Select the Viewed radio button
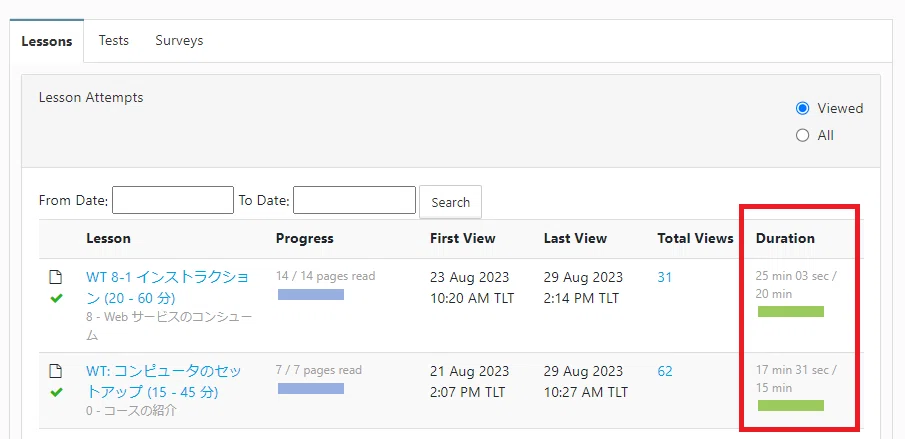Image resolution: width=905 pixels, height=439 pixels. [802, 108]
